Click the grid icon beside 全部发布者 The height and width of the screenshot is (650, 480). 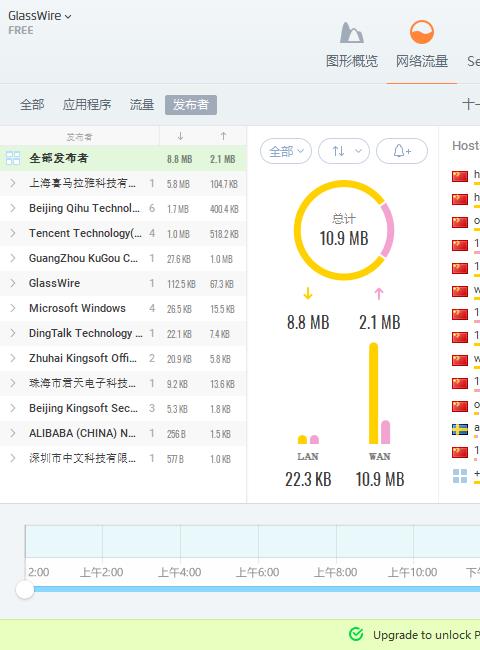pos(13,158)
